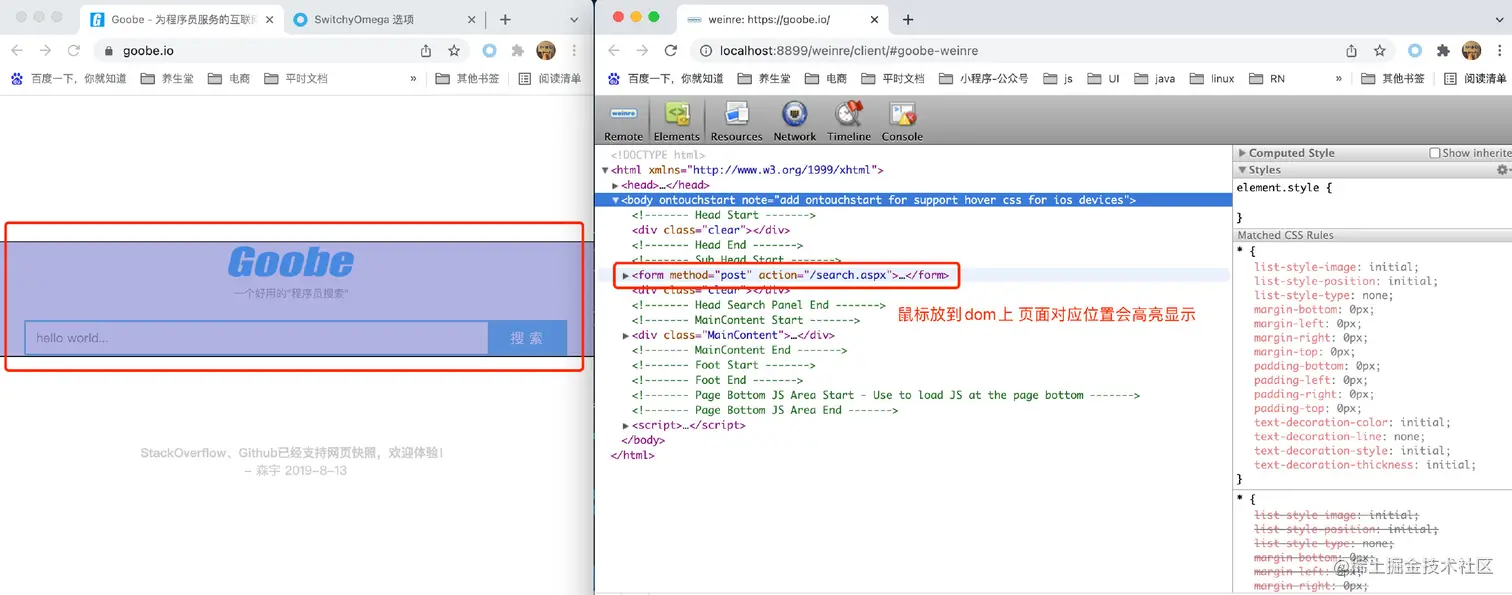Show hidden bookmarks in goobe.io window

click(x=414, y=78)
